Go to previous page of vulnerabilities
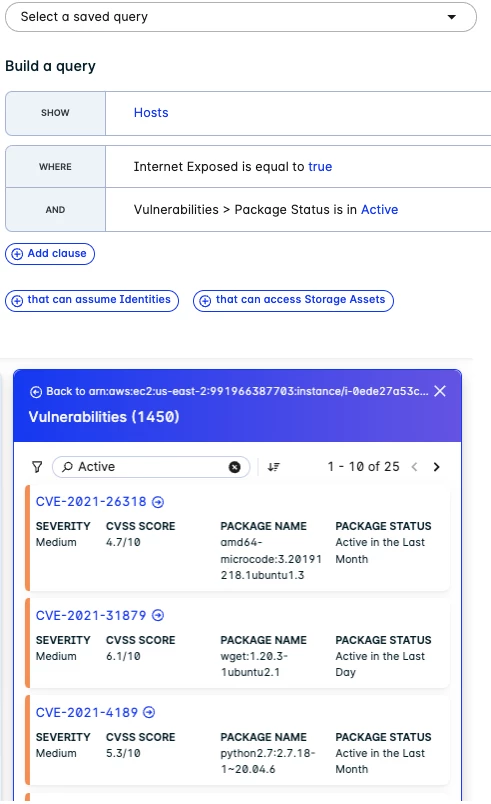 [x=414, y=467]
